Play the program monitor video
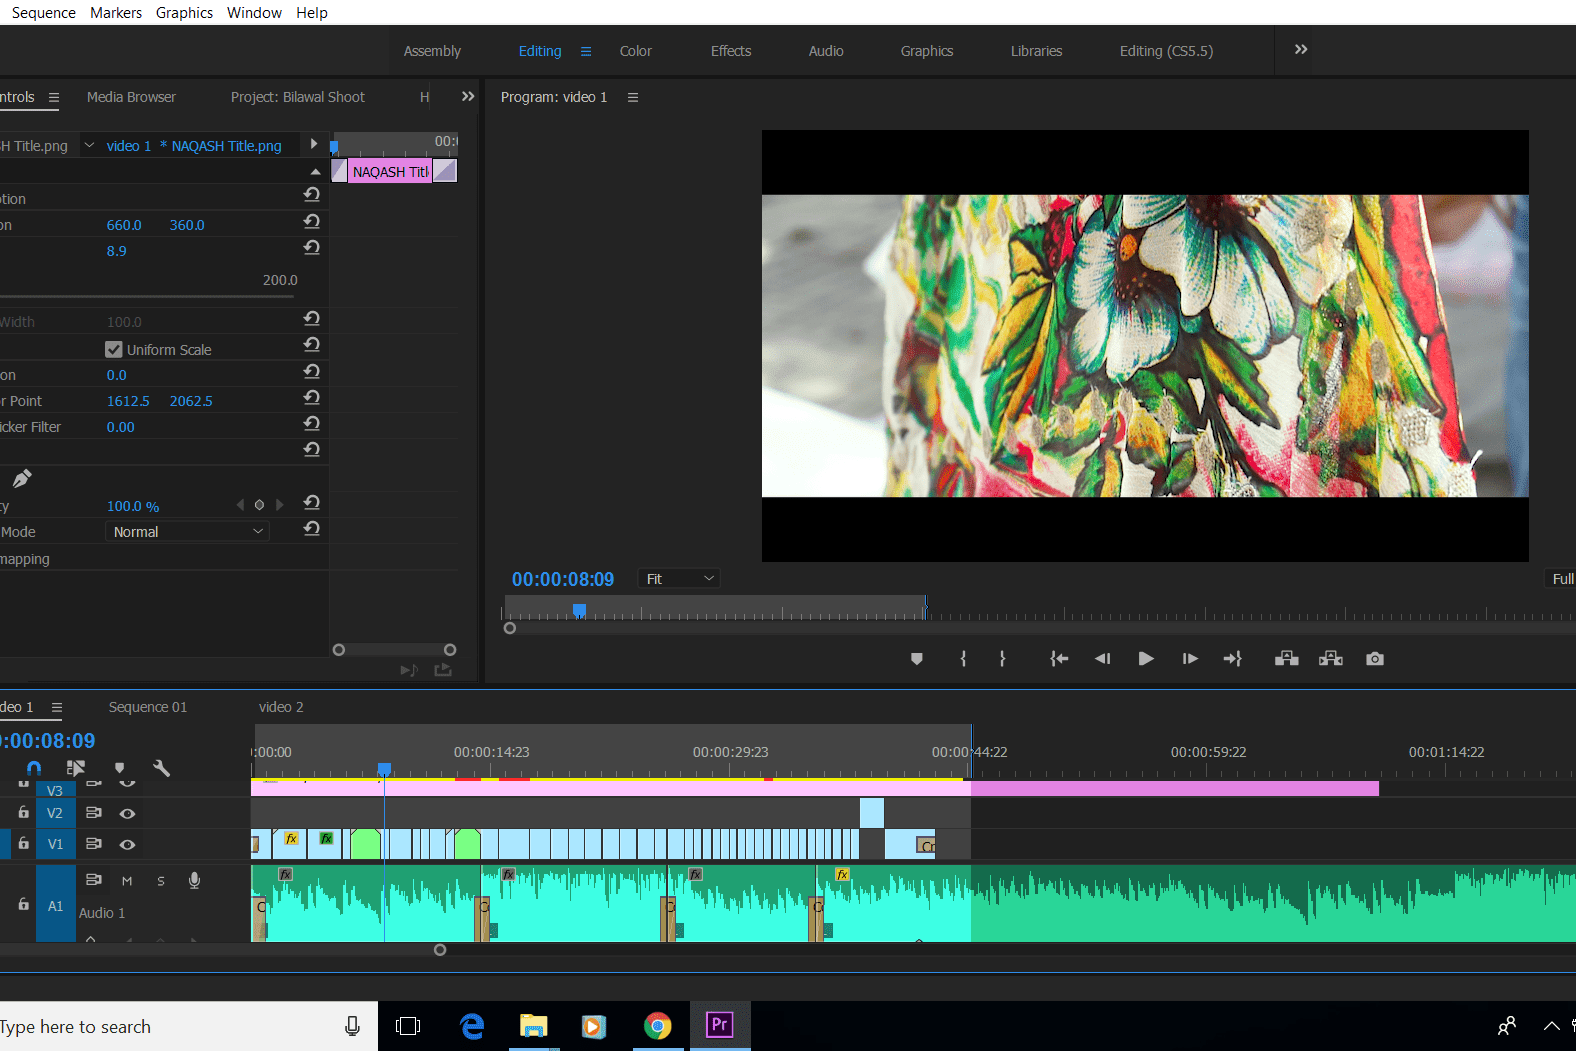The height and width of the screenshot is (1051, 1576). point(1146,659)
